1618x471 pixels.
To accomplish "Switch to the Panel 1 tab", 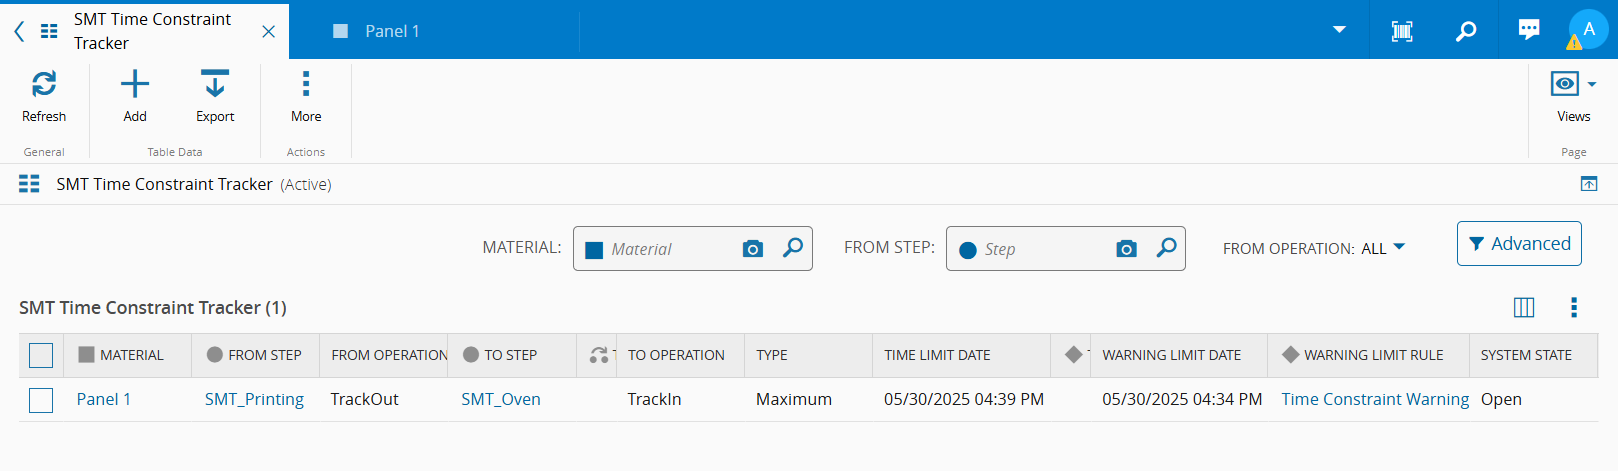I will pyautogui.click(x=391, y=31).
